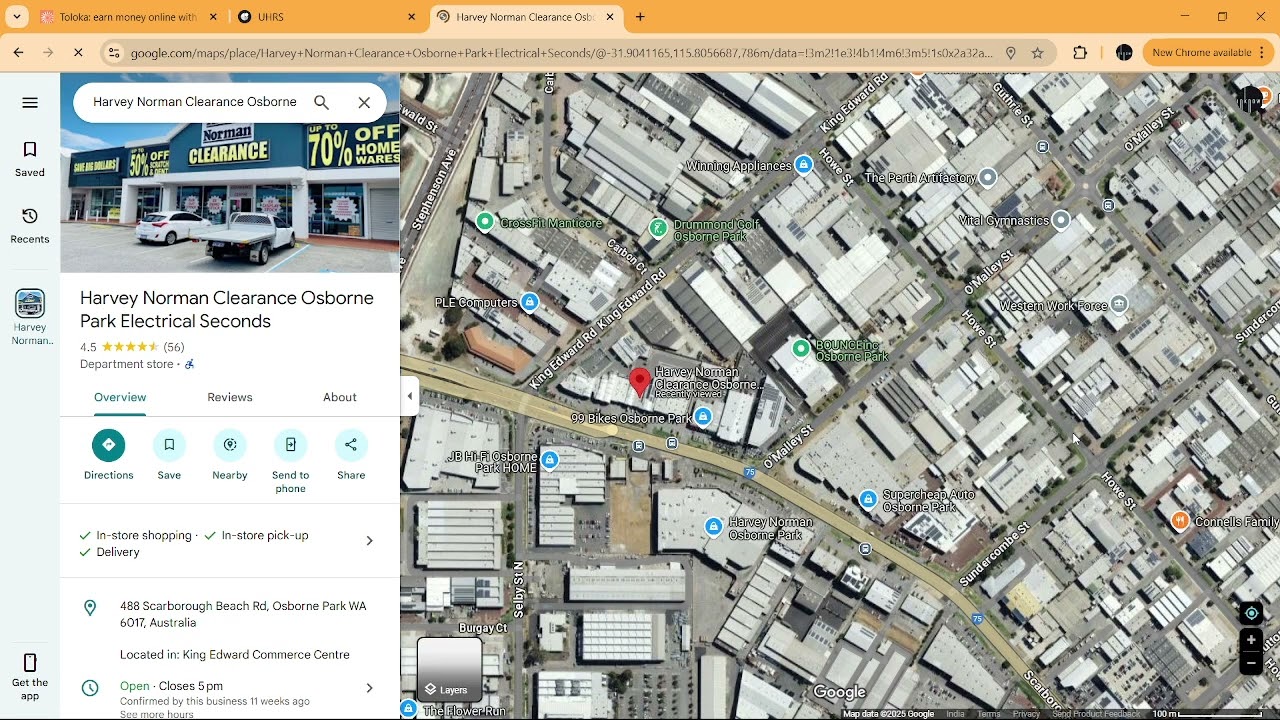Click the address bar URL

562,53
